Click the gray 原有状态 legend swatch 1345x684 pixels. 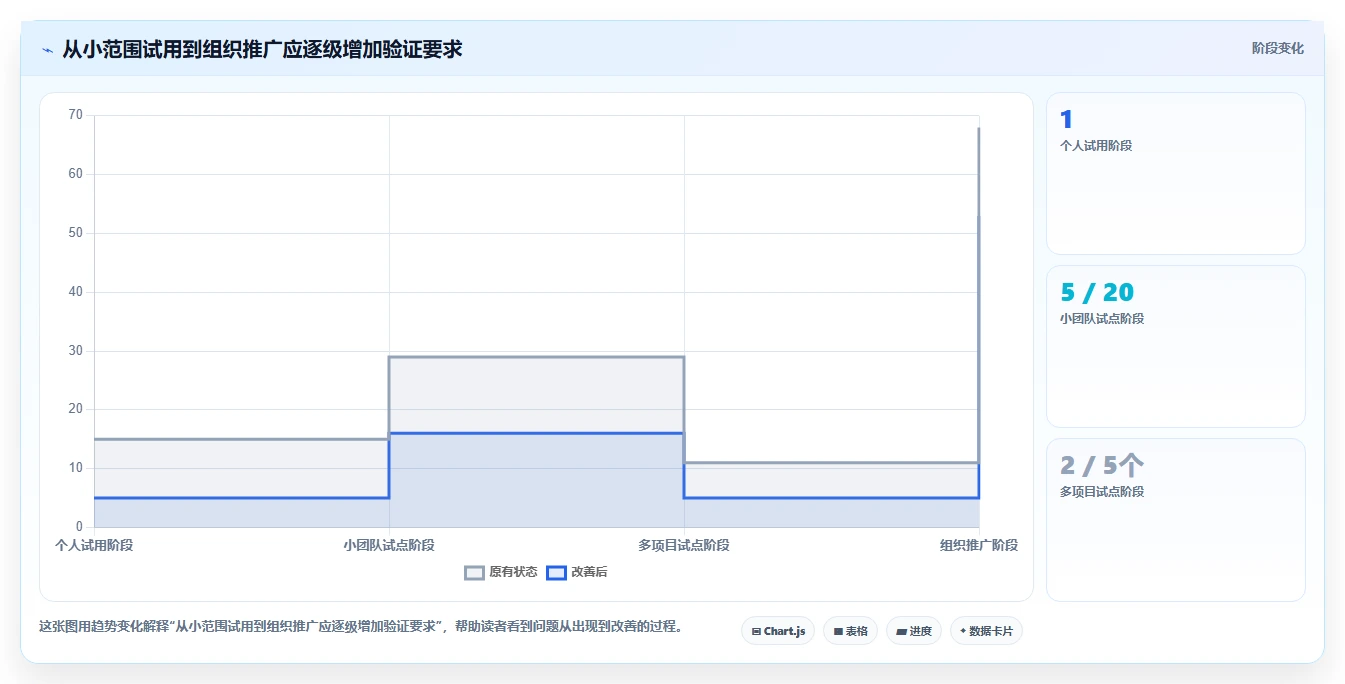click(x=475, y=572)
